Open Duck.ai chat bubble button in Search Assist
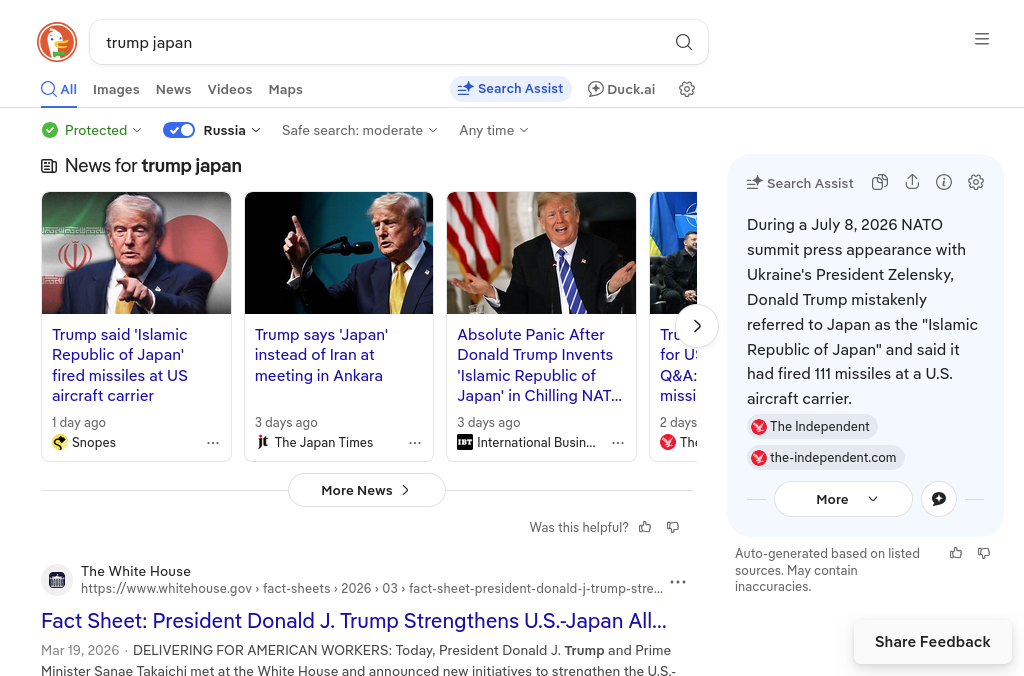This screenshot has height=676, width=1024. (x=938, y=499)
